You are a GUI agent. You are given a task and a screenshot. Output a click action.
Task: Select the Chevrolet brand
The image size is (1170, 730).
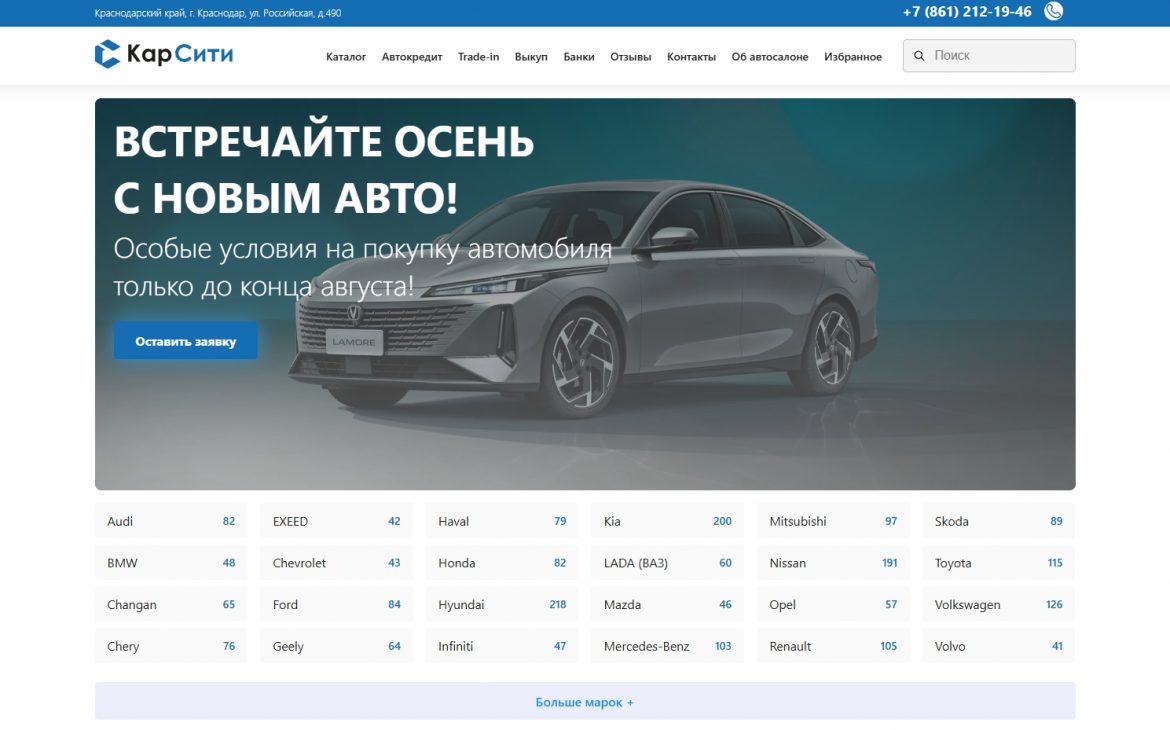337,563
